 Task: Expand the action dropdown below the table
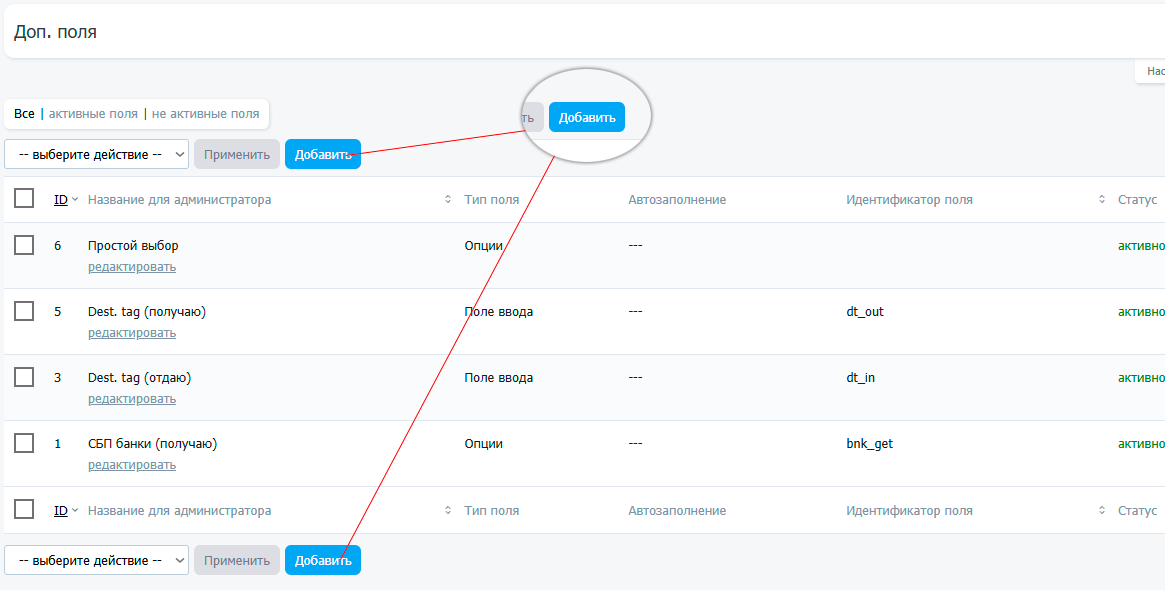click(96, 560)
